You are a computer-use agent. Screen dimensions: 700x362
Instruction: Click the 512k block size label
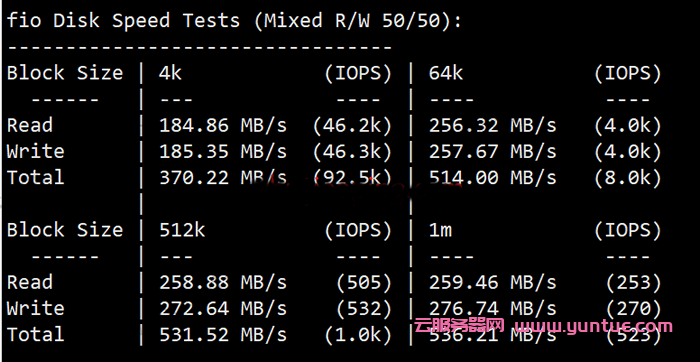[x=182, y=230]
